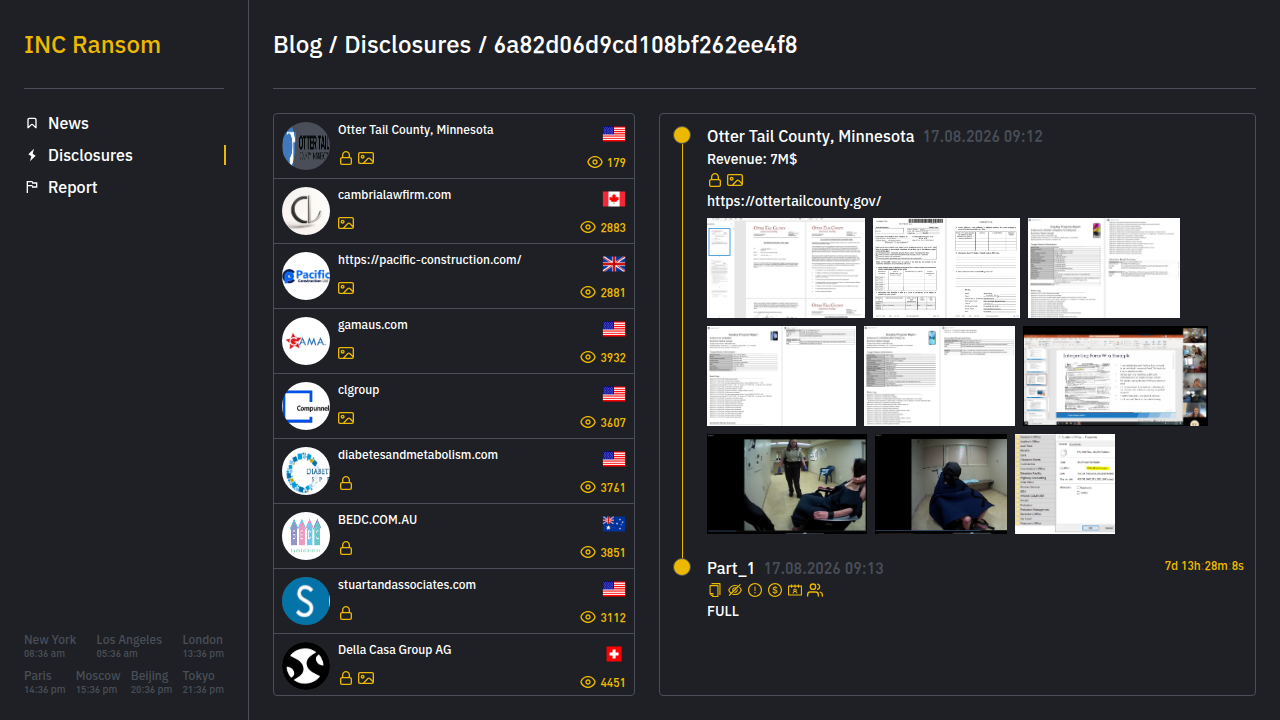Click the Australian flag on BEDC.COM.AU row

click(x=614, y=524)
